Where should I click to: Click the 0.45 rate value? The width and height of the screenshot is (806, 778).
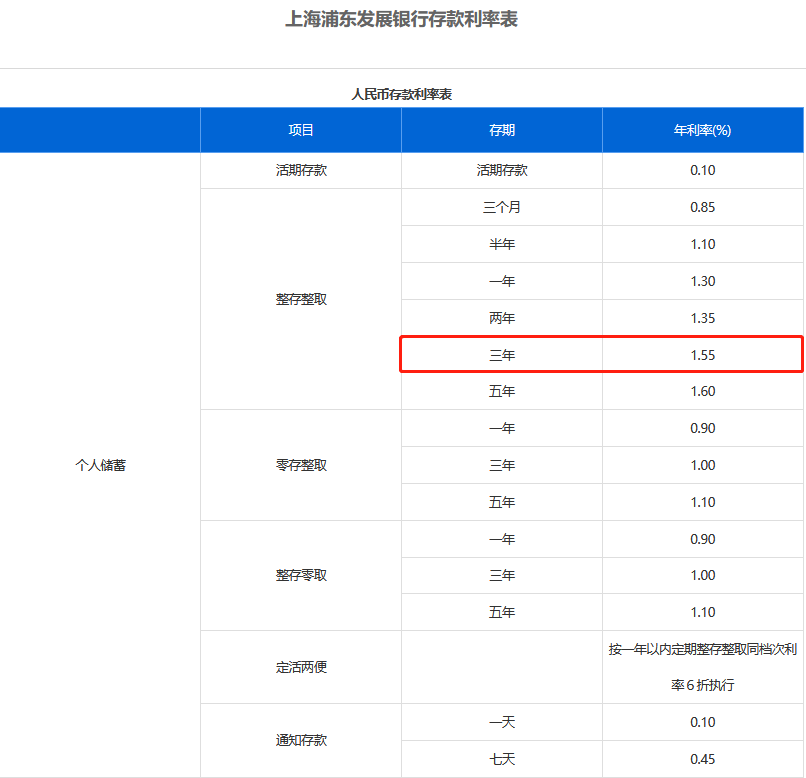[x=703, y=759]
